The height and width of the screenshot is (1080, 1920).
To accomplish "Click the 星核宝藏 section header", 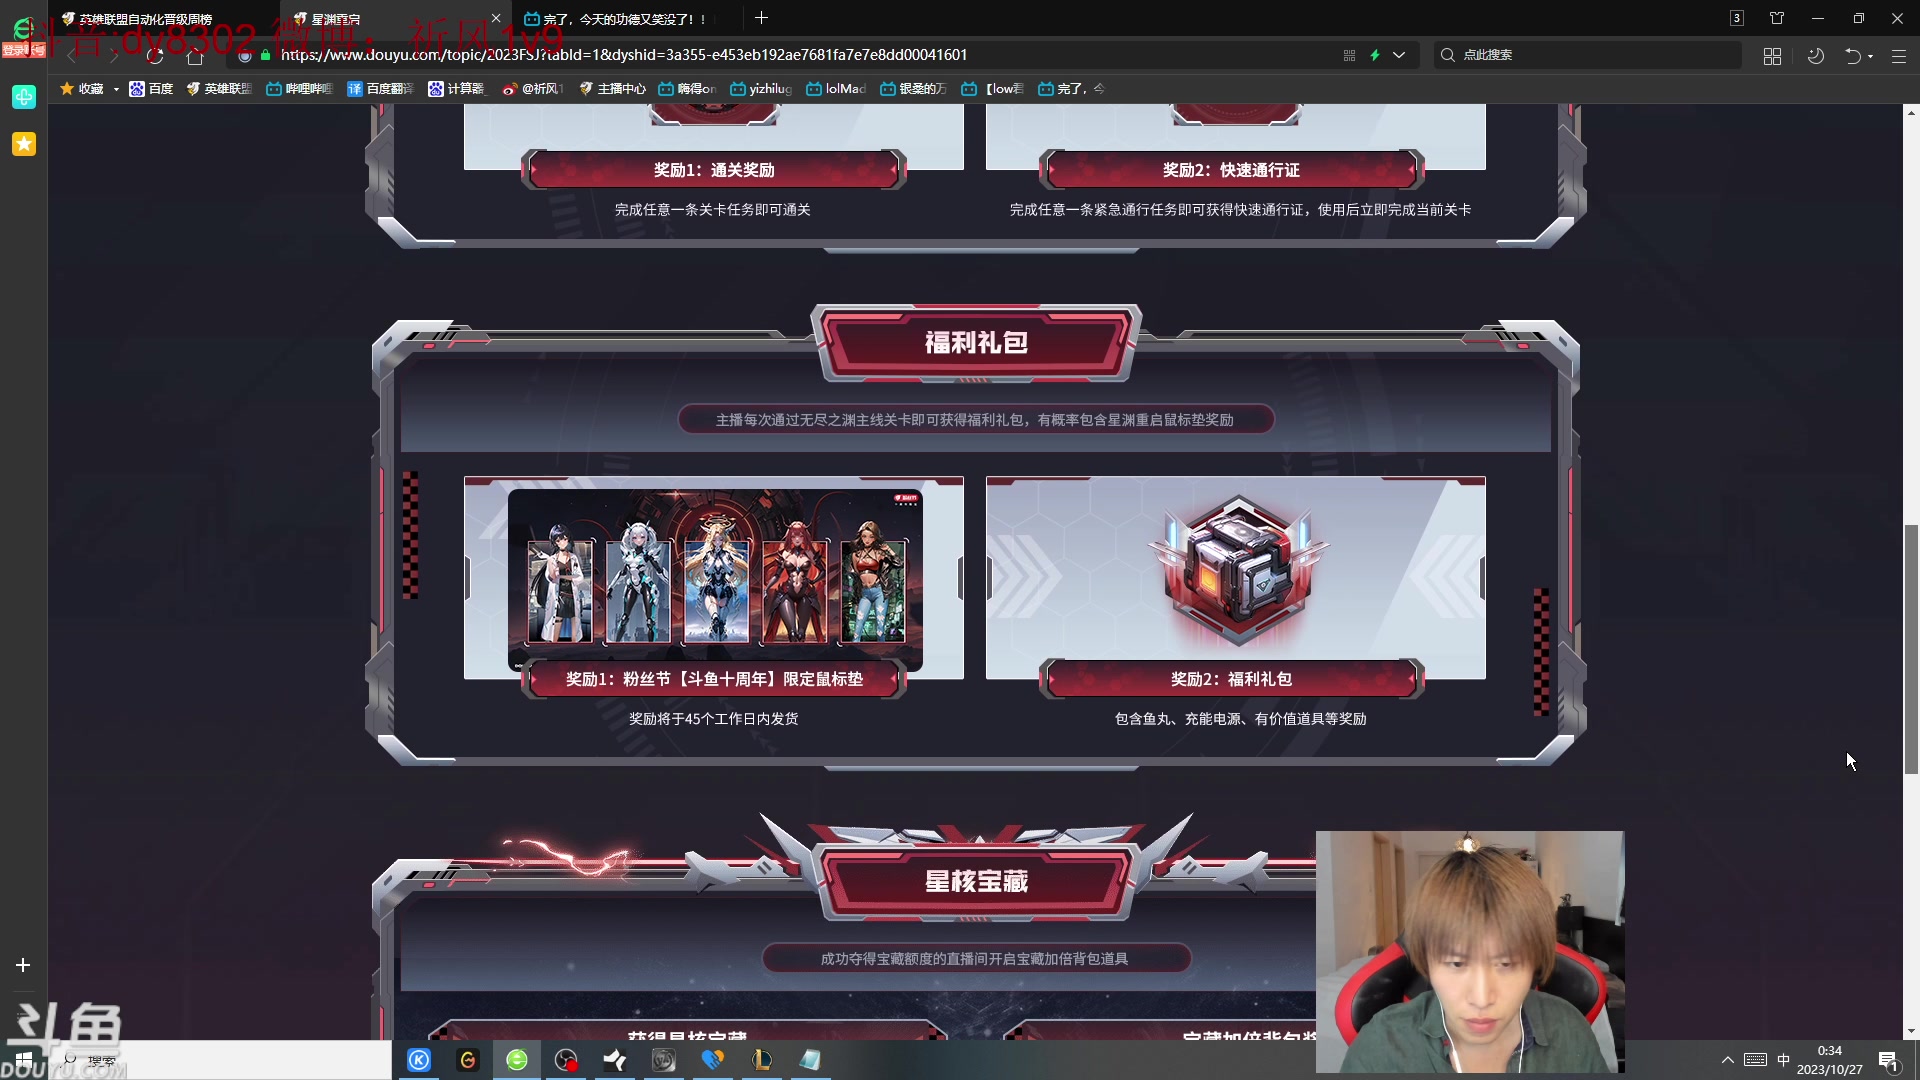I will click(x=976, y=882).
